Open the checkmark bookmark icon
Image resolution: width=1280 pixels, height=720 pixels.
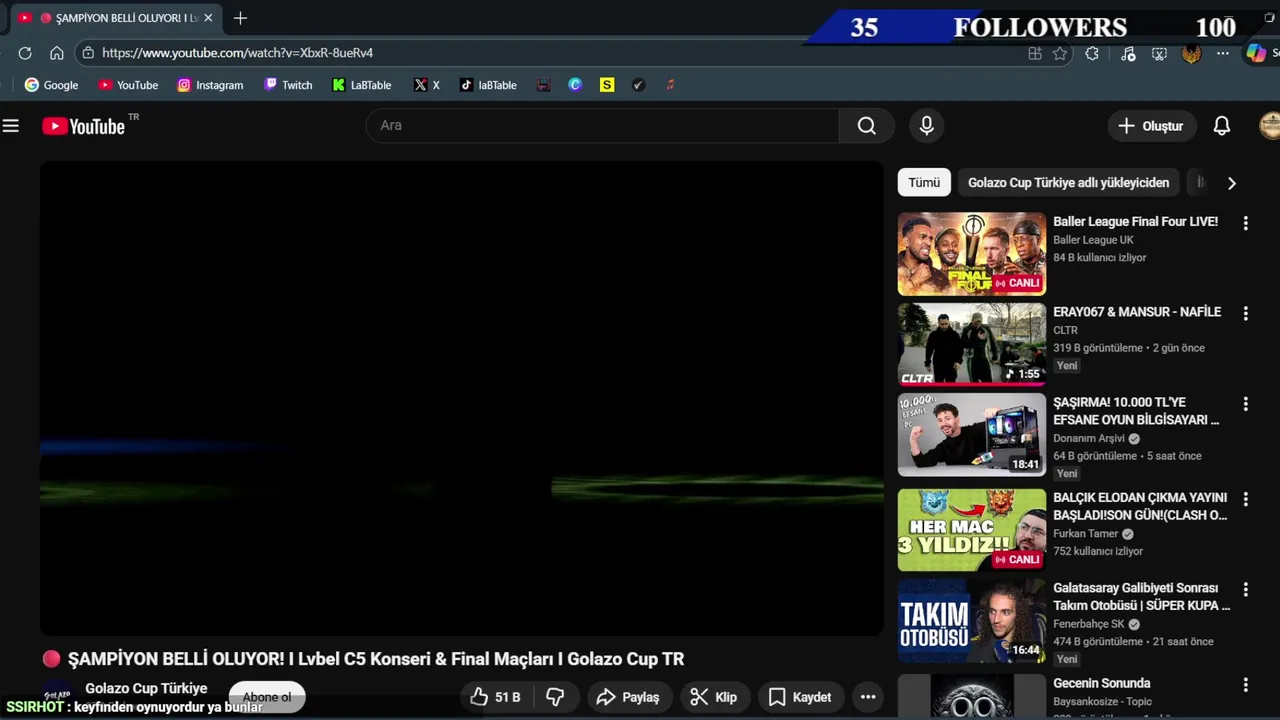[638, 85]
